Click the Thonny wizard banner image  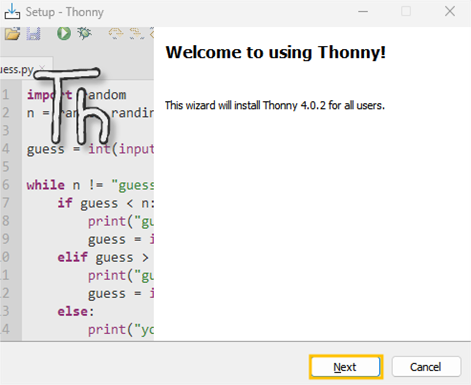click(77, 184)
